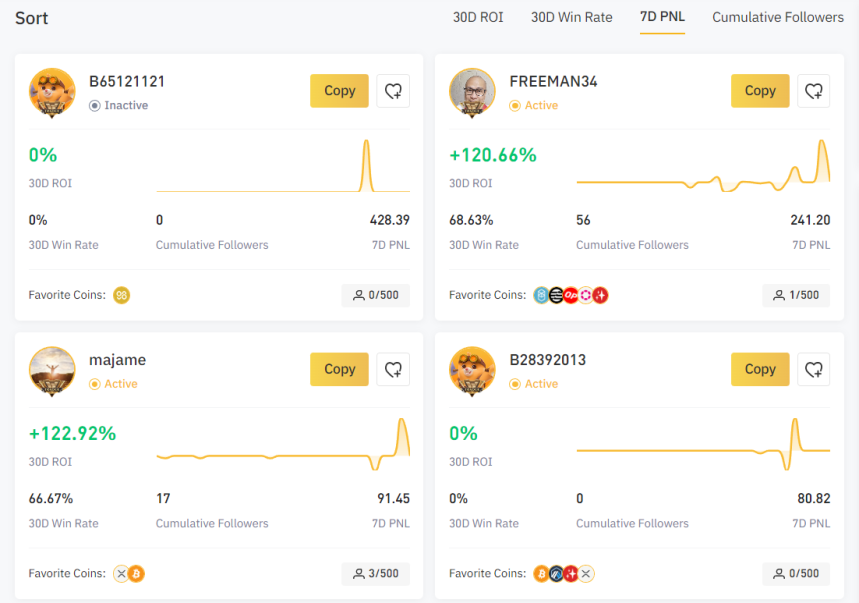Click the OP coin icon in FREEMAN34's favorites
The height and width of the screenshot is (603, 859).
click(571, 295)
